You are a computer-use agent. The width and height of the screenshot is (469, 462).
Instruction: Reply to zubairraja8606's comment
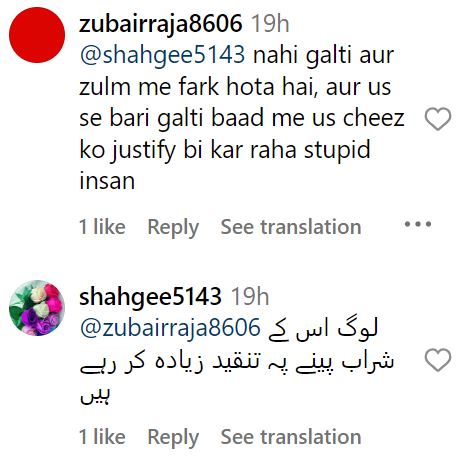coord(173,227)
